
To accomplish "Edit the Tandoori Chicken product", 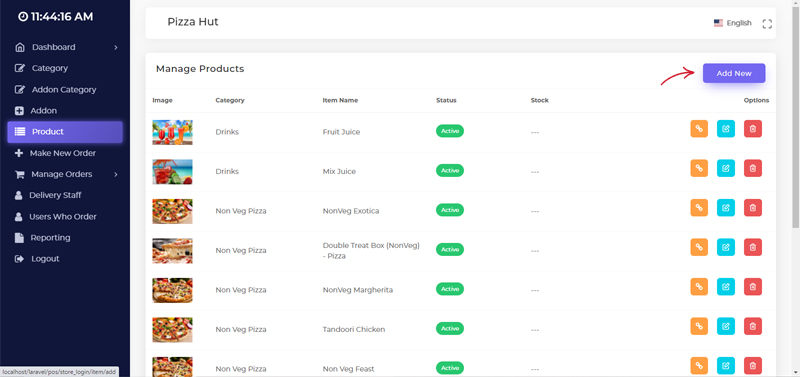I will (x=726, y=326).
